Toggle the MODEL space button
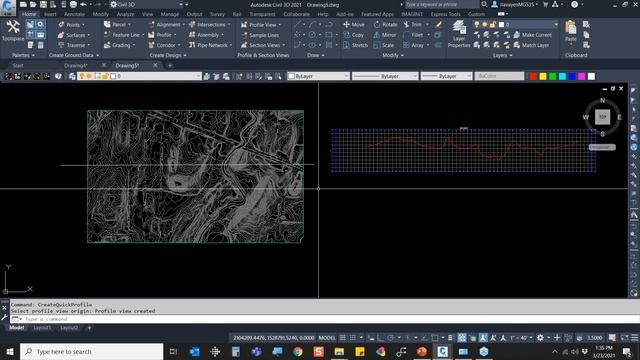The height and width of the screenshot is (360, 640). point(327,338)
